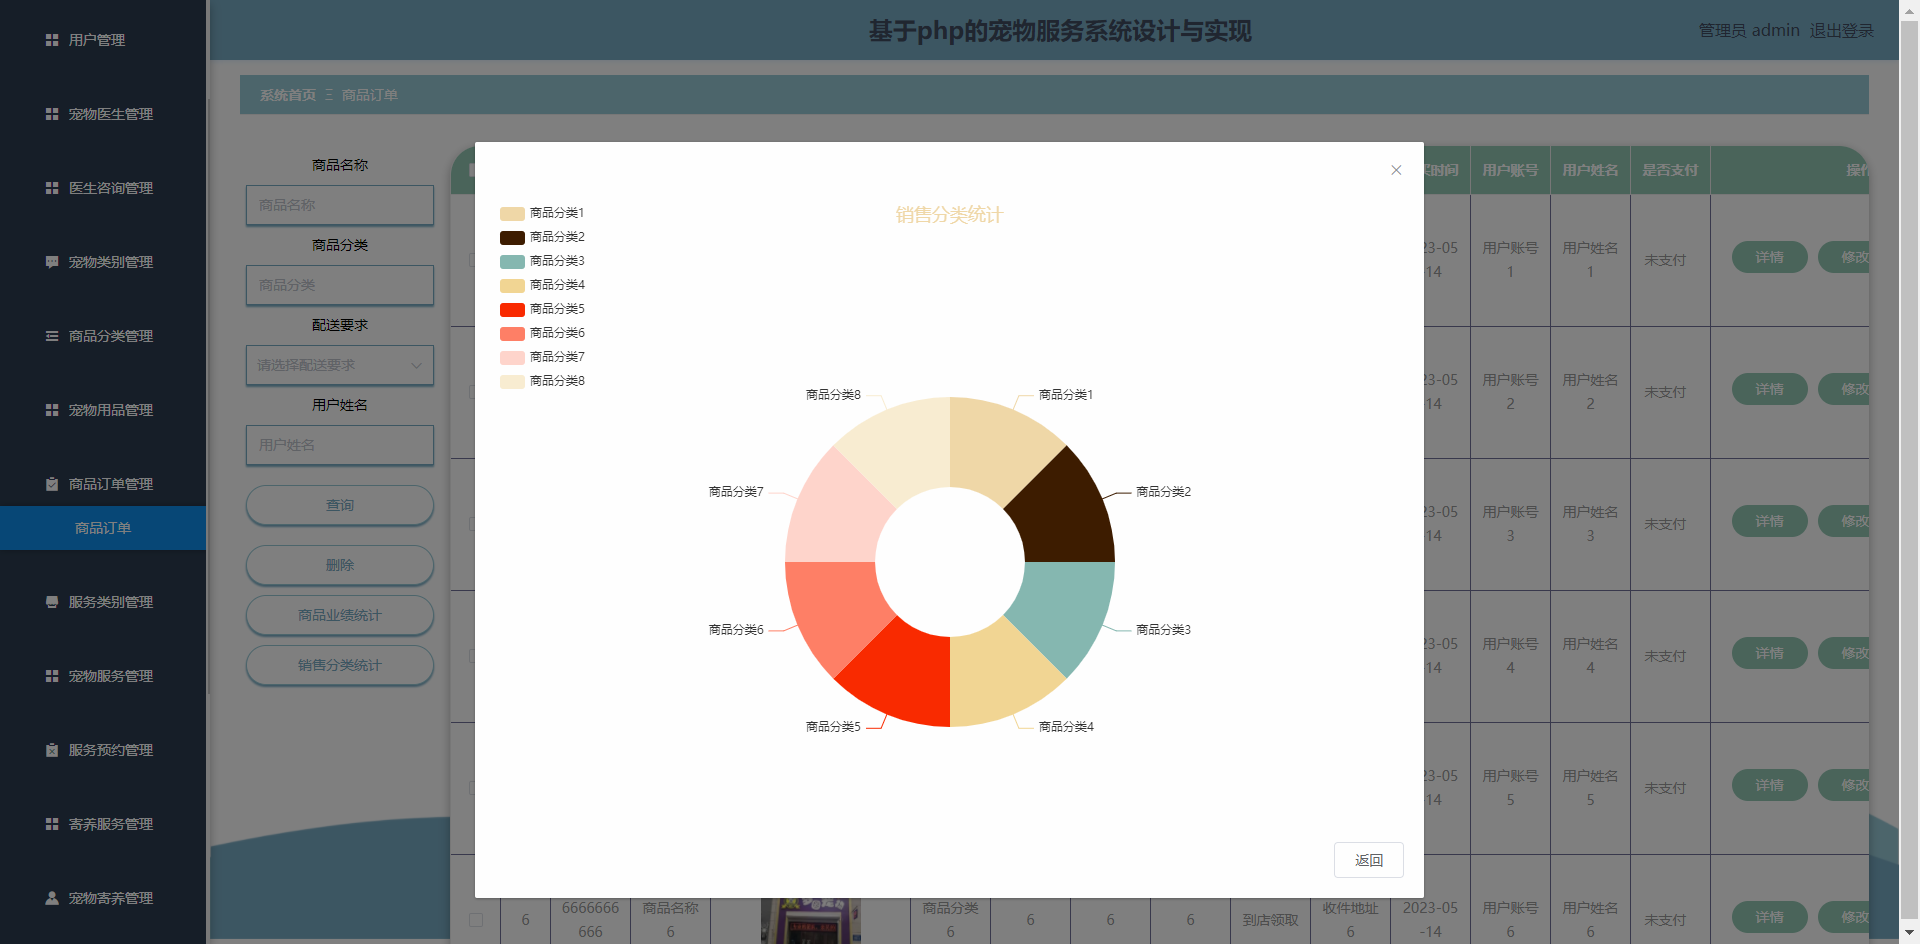The image size is (1920, 944).
Task: Toggle legend swatch for 商品分类4
Action: [512, 285]
